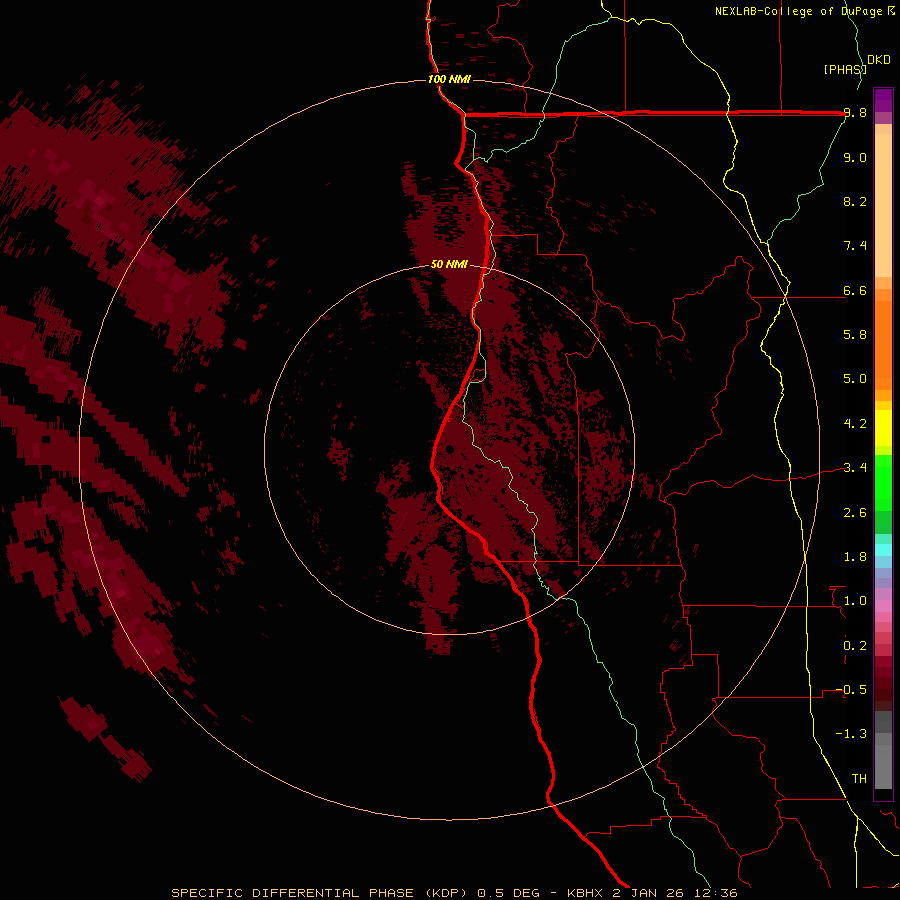
Task: Pick the purple top swatch of color bar
Action: pos(883,100)
